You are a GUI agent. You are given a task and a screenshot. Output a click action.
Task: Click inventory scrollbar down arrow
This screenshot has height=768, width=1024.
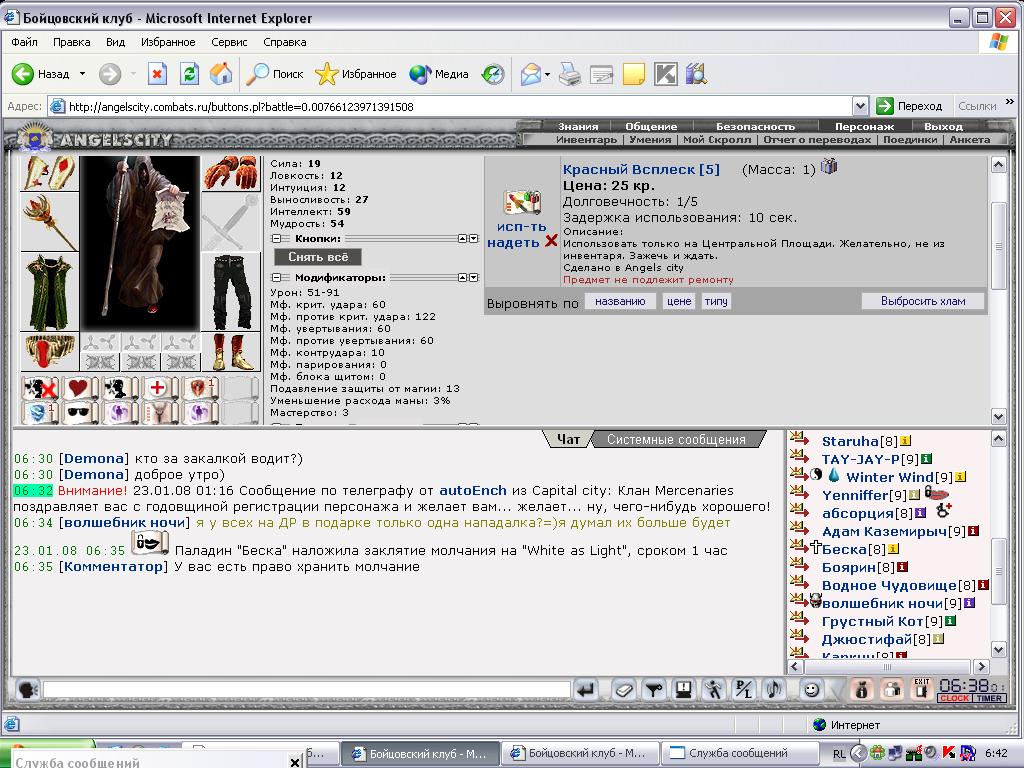(x=999, y=416)
